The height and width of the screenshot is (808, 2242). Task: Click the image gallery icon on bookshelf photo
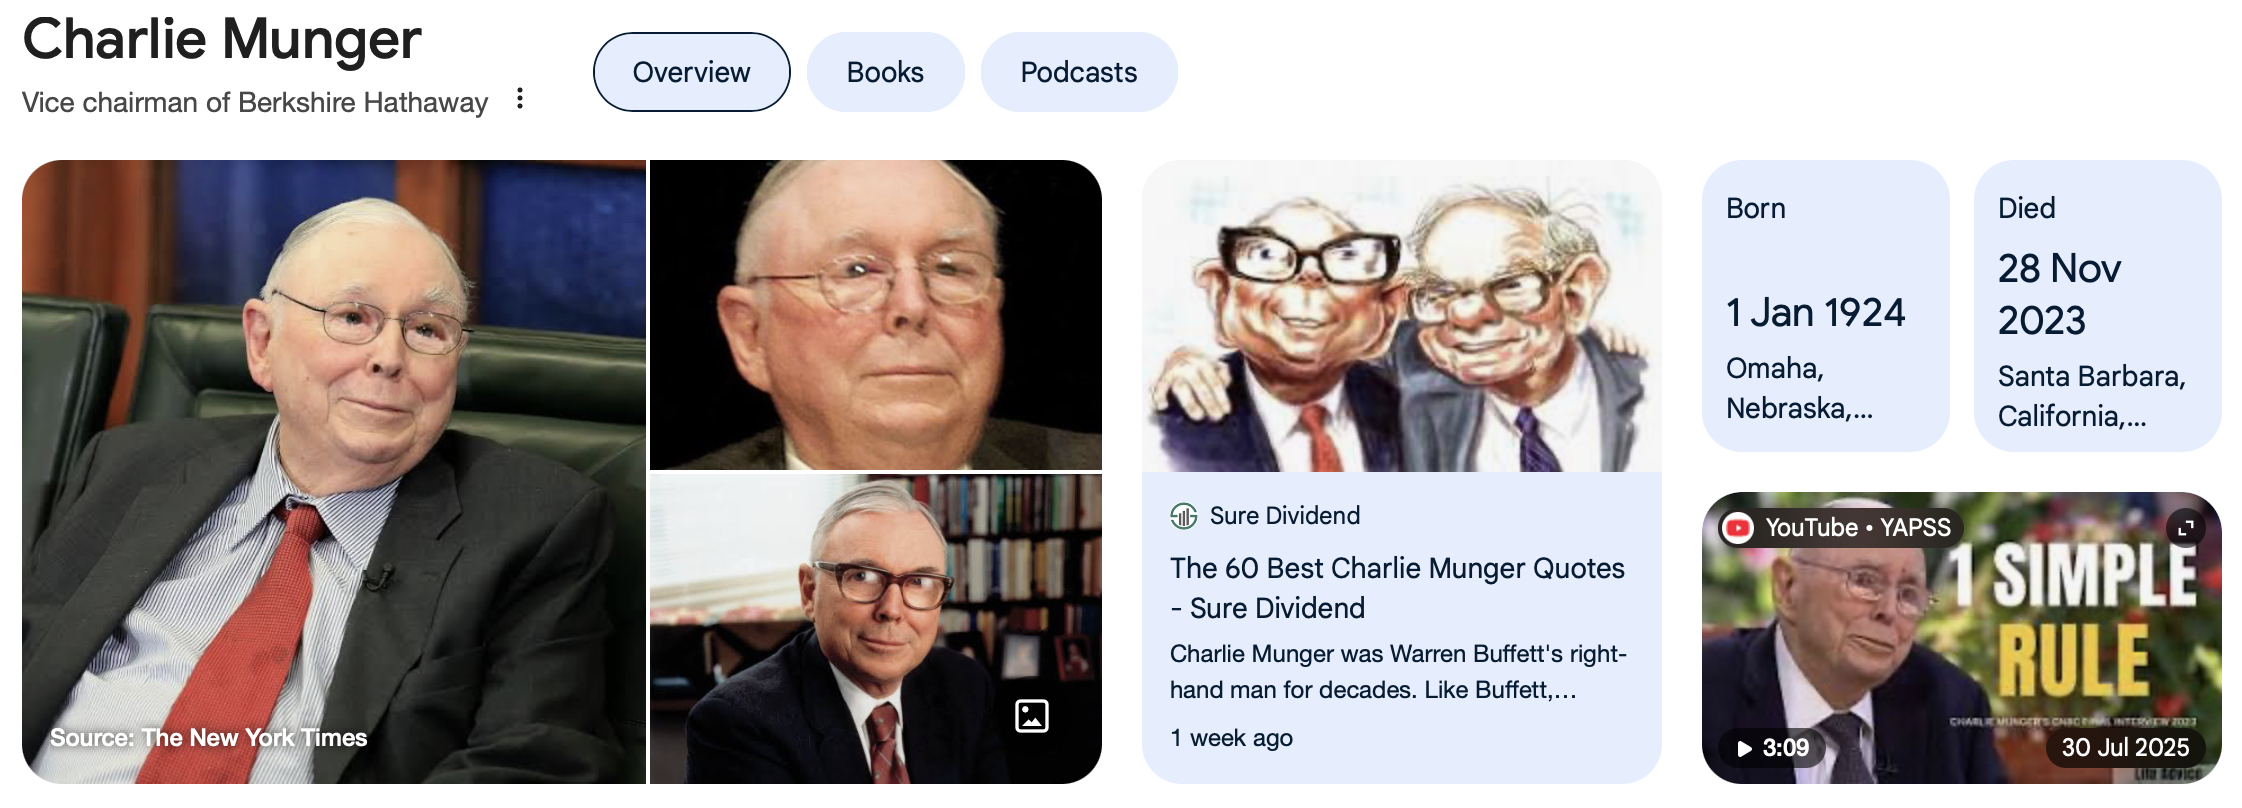click(1032, 716)
